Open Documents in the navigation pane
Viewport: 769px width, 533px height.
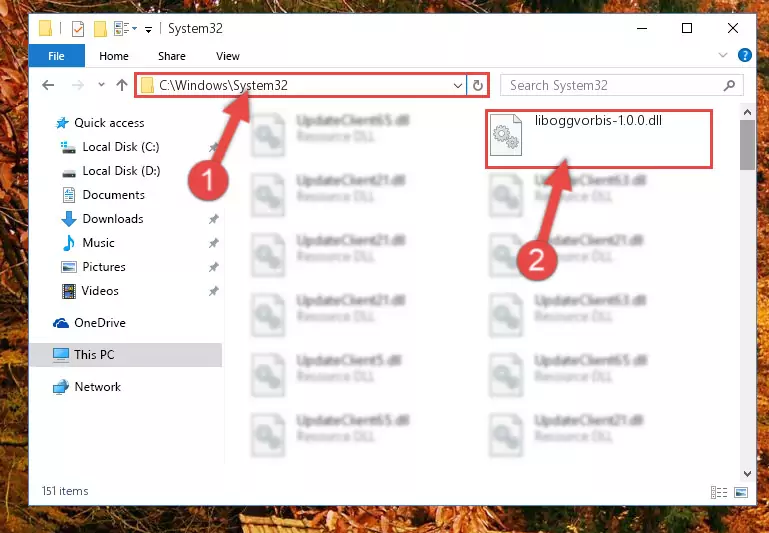click(x=113, y=195)
